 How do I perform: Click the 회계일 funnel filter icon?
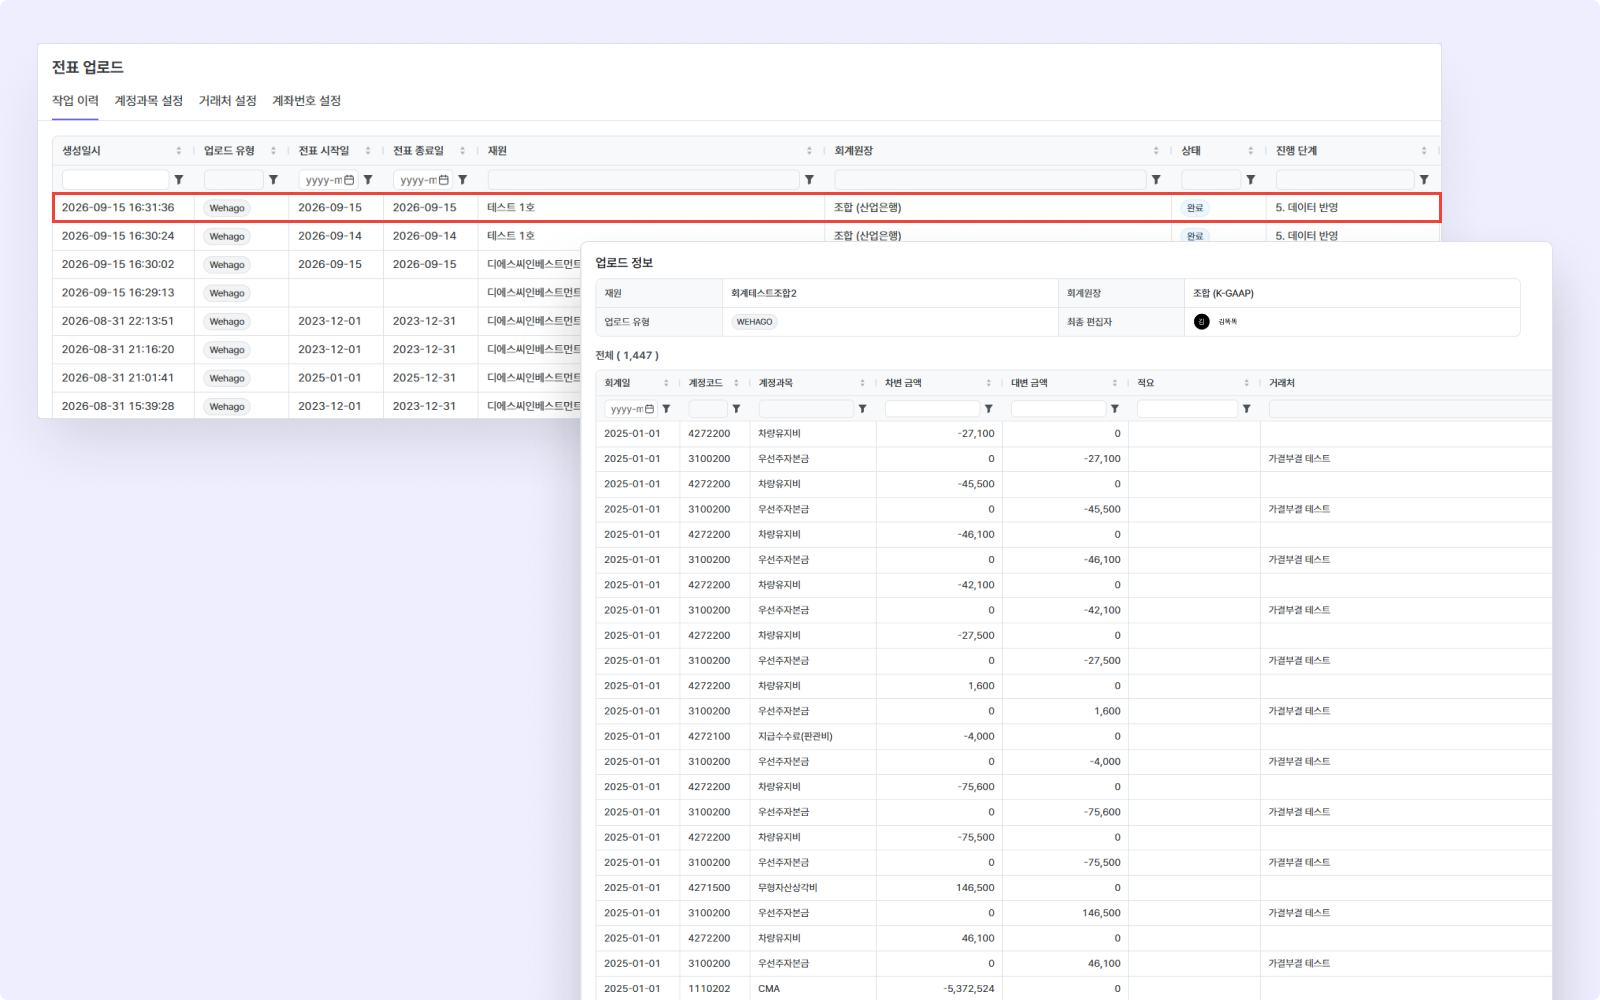pos(666,409)
